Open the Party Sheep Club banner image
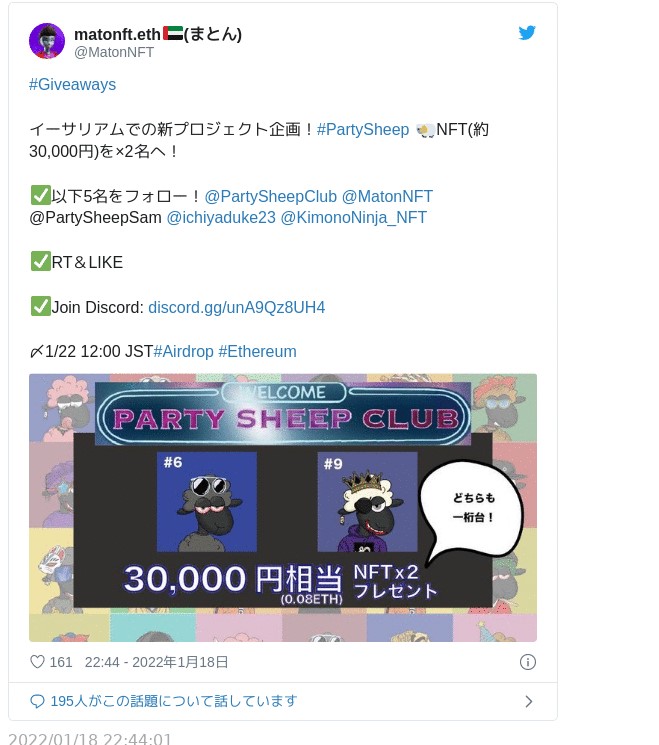Image resolution: width=659 pixels, height=745 pixels. click(x=283, y=508)
